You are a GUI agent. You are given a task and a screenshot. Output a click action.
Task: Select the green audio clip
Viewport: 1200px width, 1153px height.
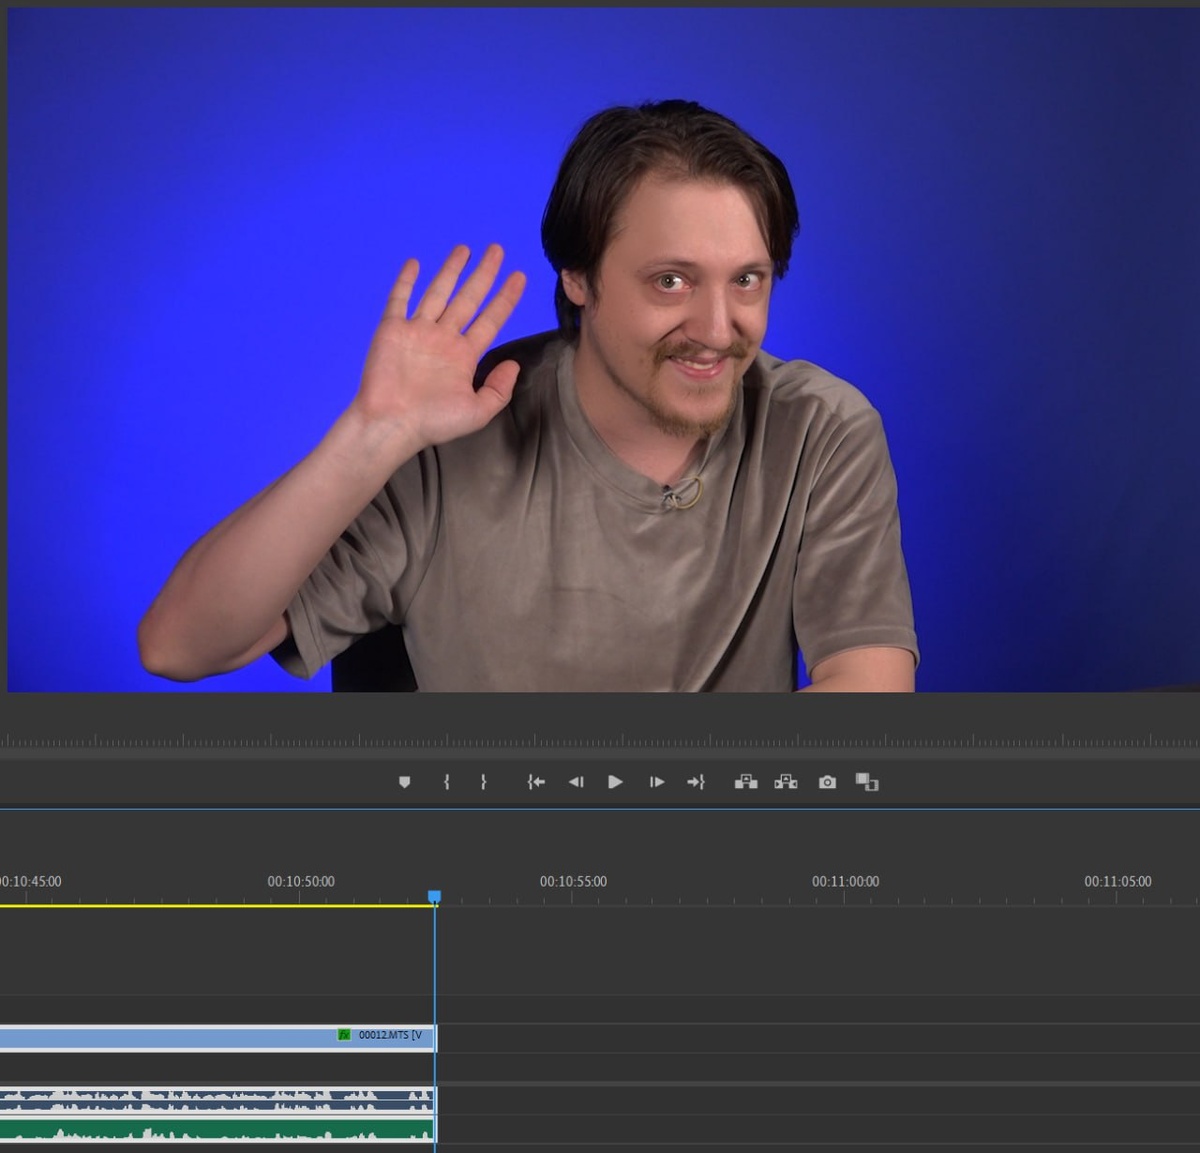[200, 1130]
